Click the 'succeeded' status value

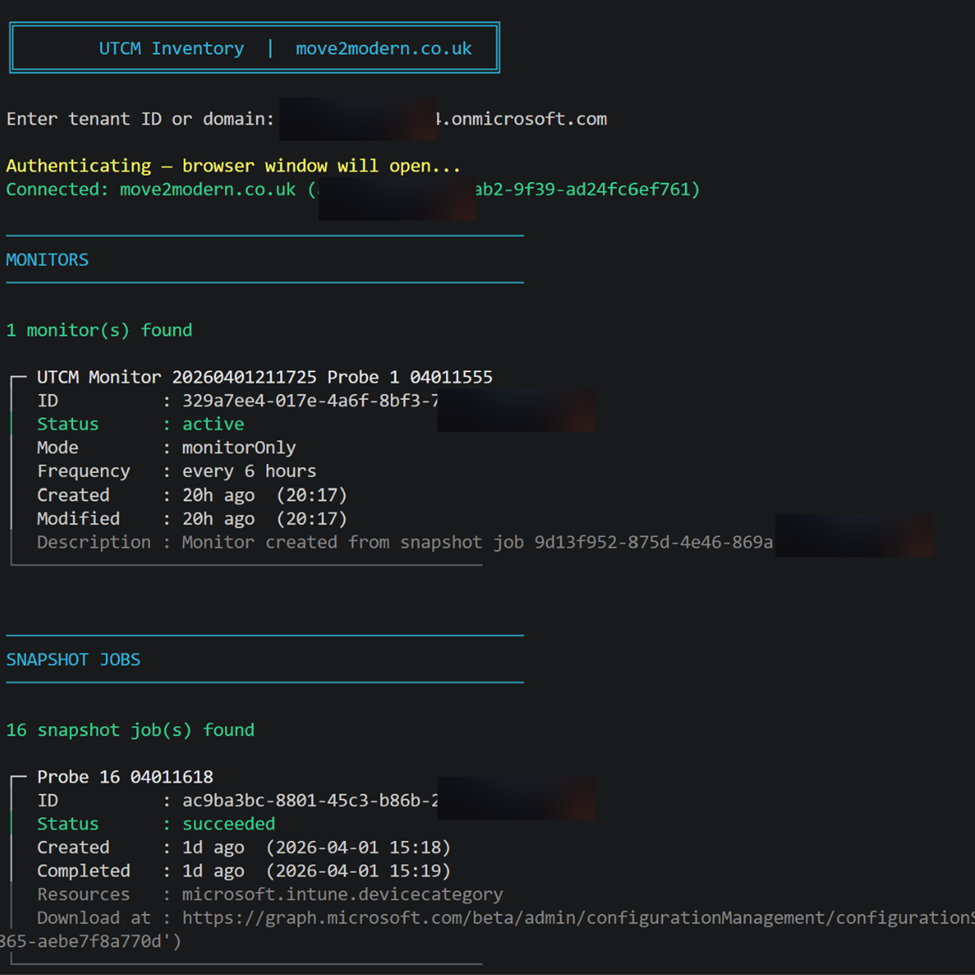(228, 824)
